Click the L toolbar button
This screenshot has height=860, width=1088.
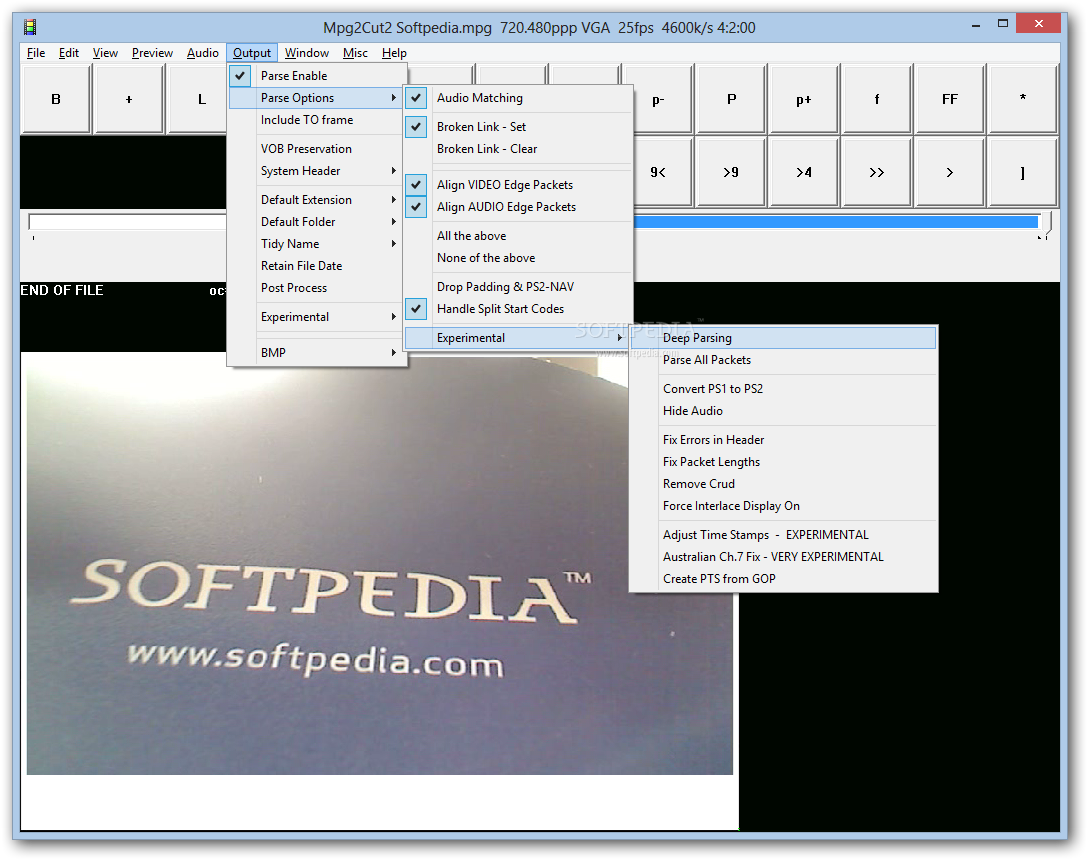(201, 99)
